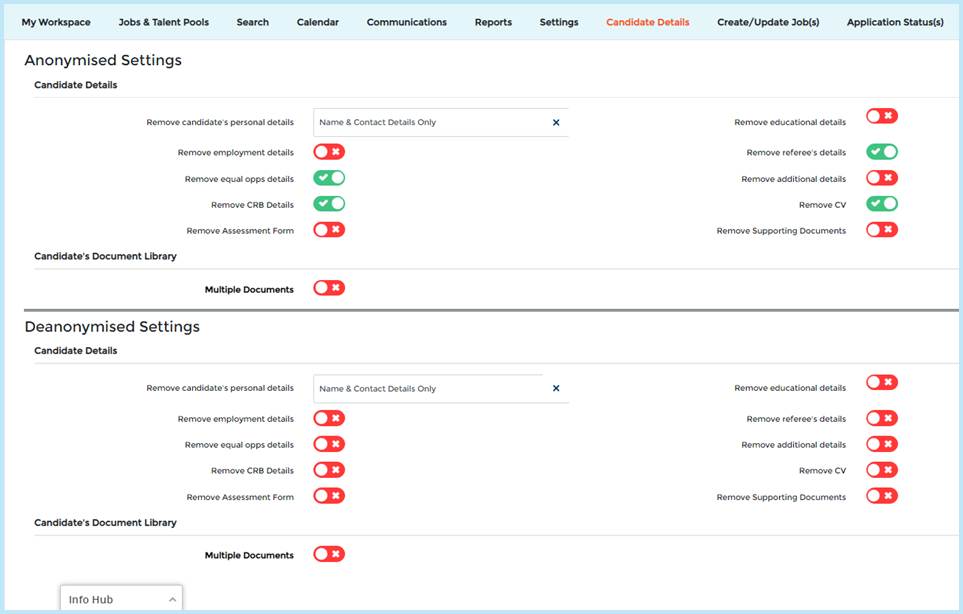The height and width of the screenshot is (614, 963).
Task: Toggle Remove Supporting Documents under Anonymised Settings
Action: 881,229
